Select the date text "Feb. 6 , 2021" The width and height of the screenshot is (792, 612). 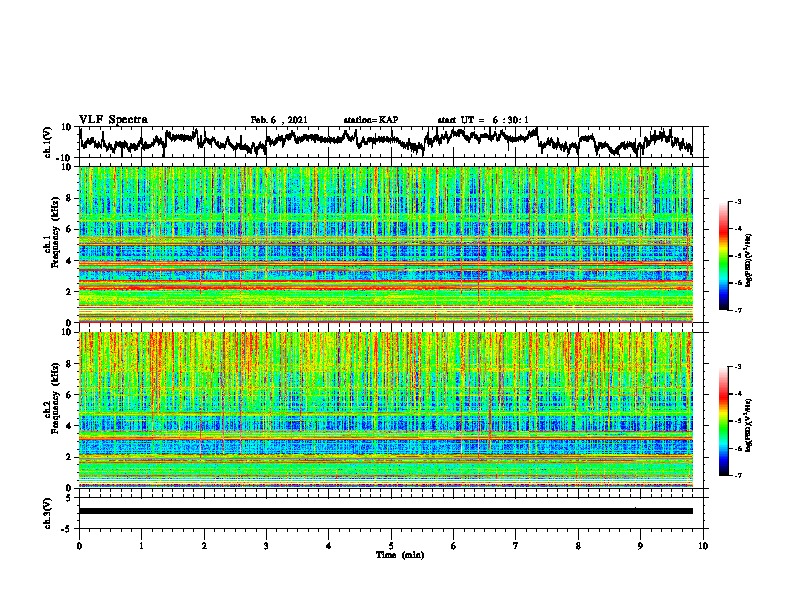(279, 120)
